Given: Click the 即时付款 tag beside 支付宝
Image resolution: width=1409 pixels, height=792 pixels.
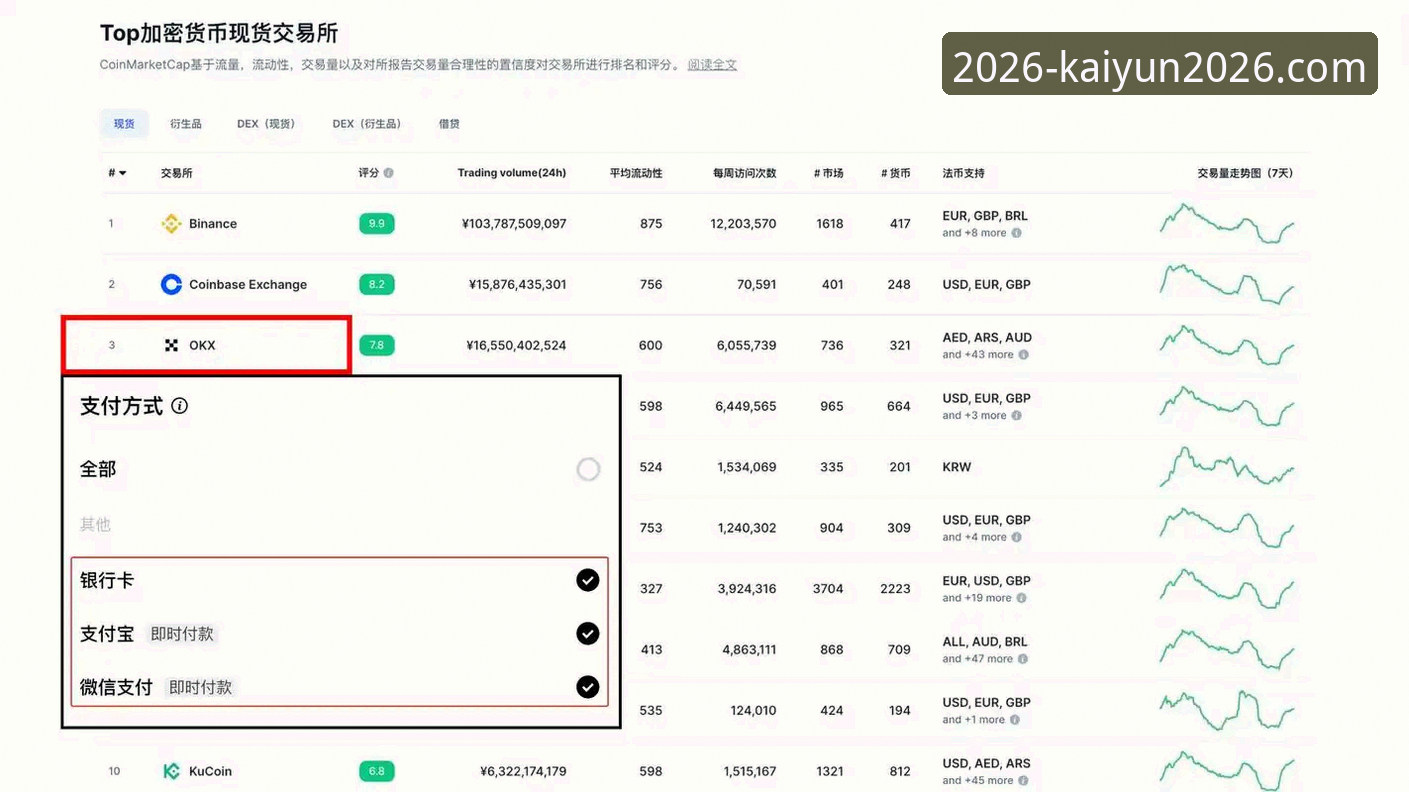Looking at the screenshot, I should (x=182, y=634).
